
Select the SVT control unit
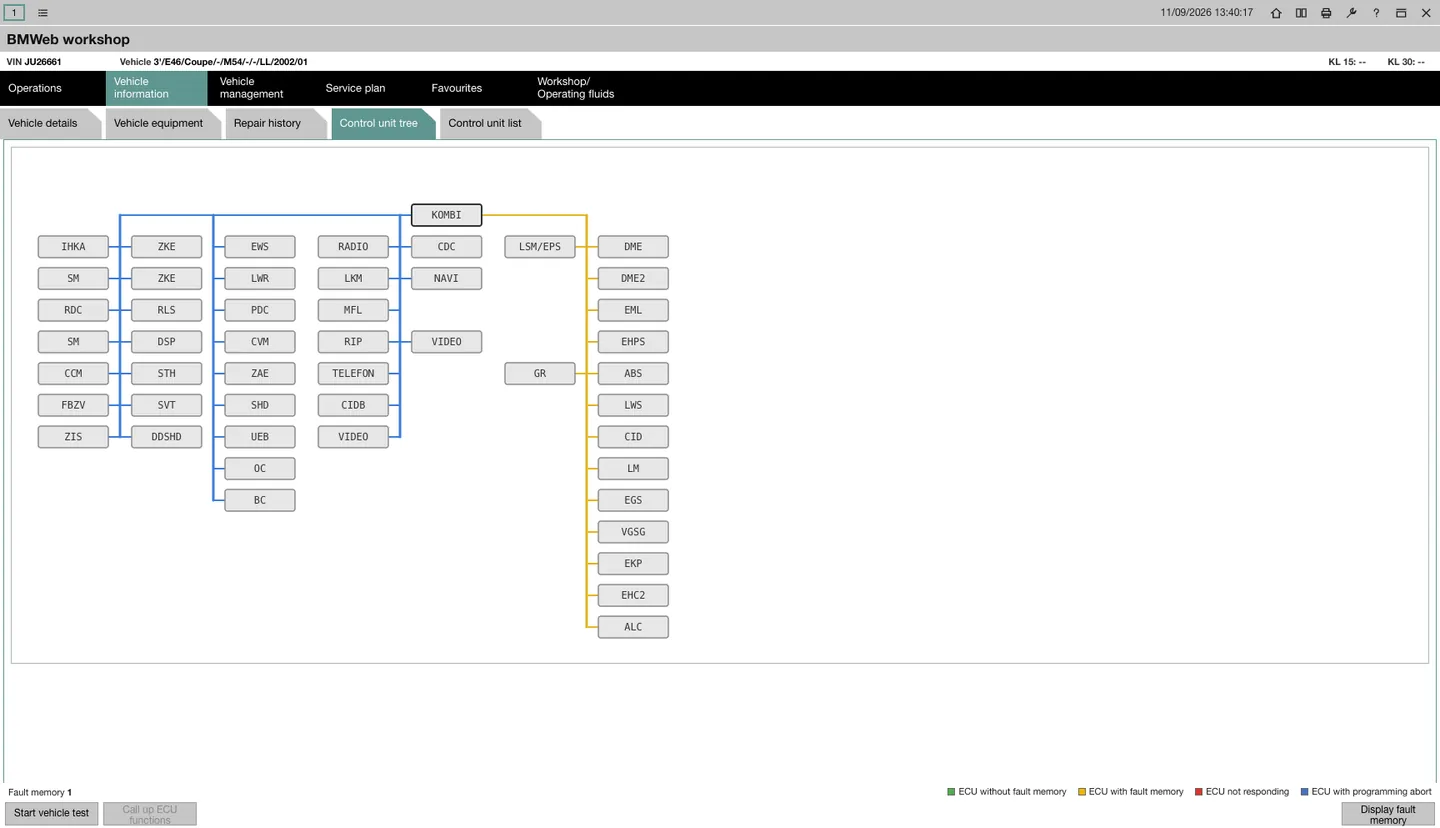pos(166,405)
